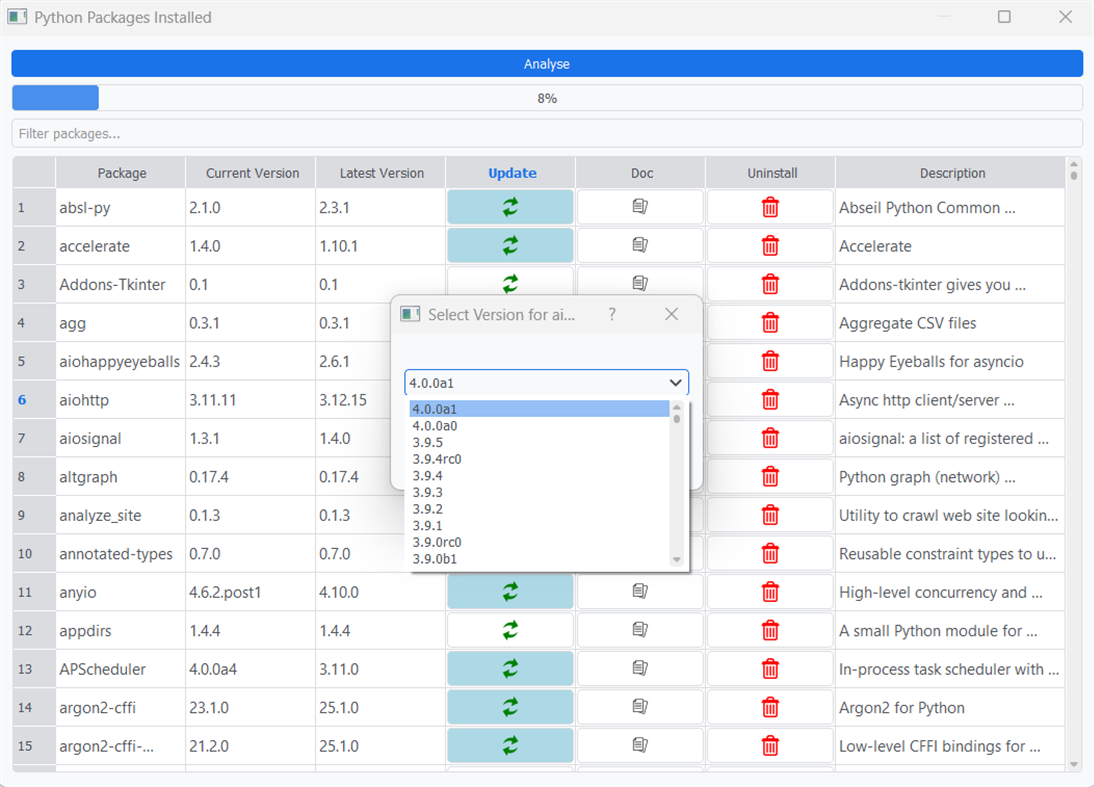1094x787 pixels.
Task: Open documentation for argon2-cffi
Action: pos(640,707)
